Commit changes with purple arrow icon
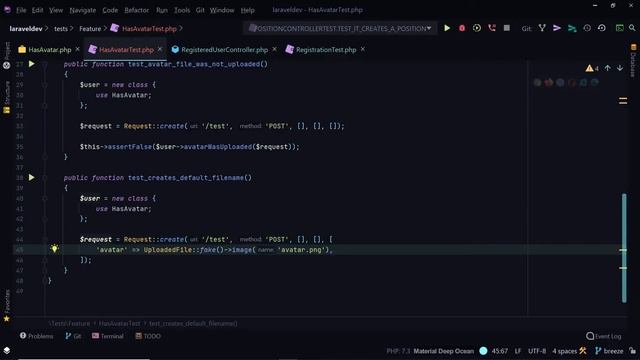This screenshot has height=360, width=640. tap(557, 28)
